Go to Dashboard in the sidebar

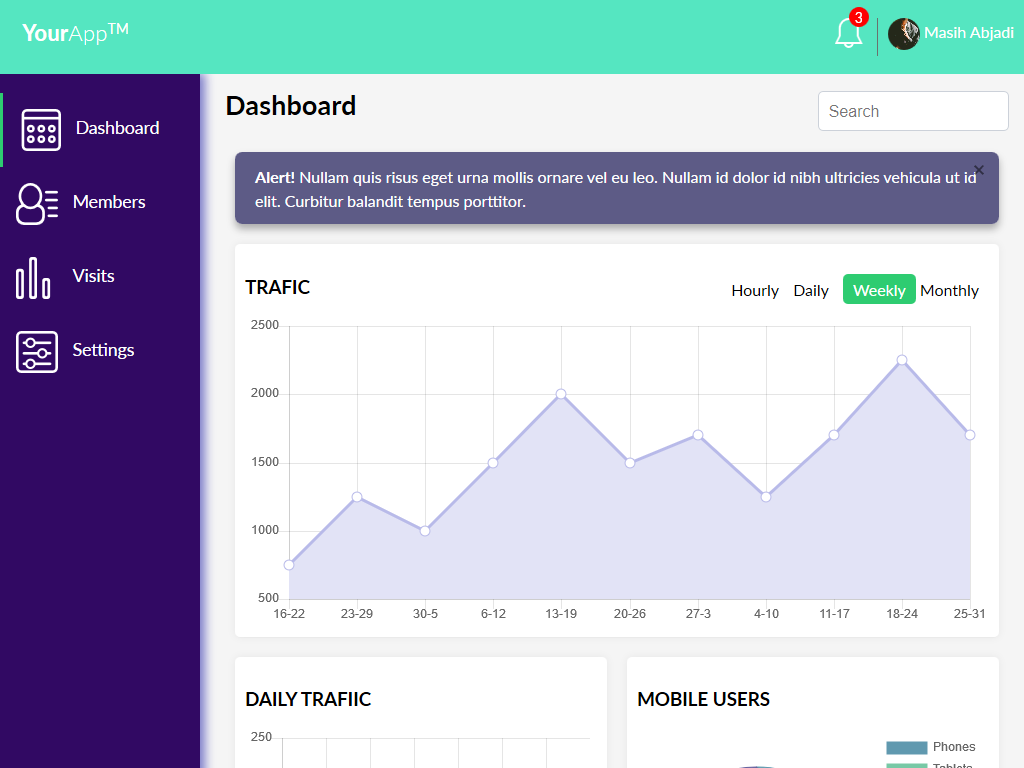118,128
